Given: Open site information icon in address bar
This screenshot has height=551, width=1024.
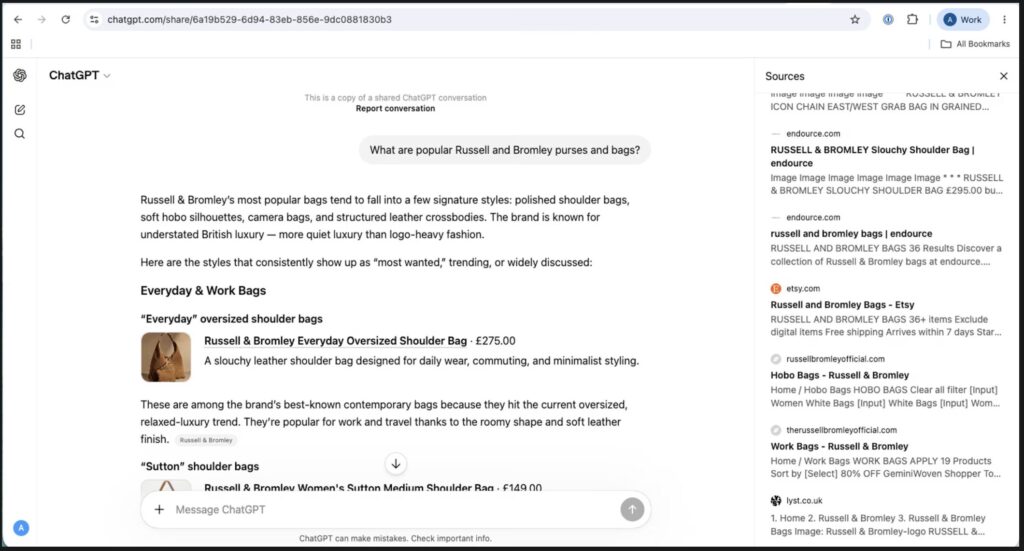Looking at the screenshot, I should [x=95, y=20].
